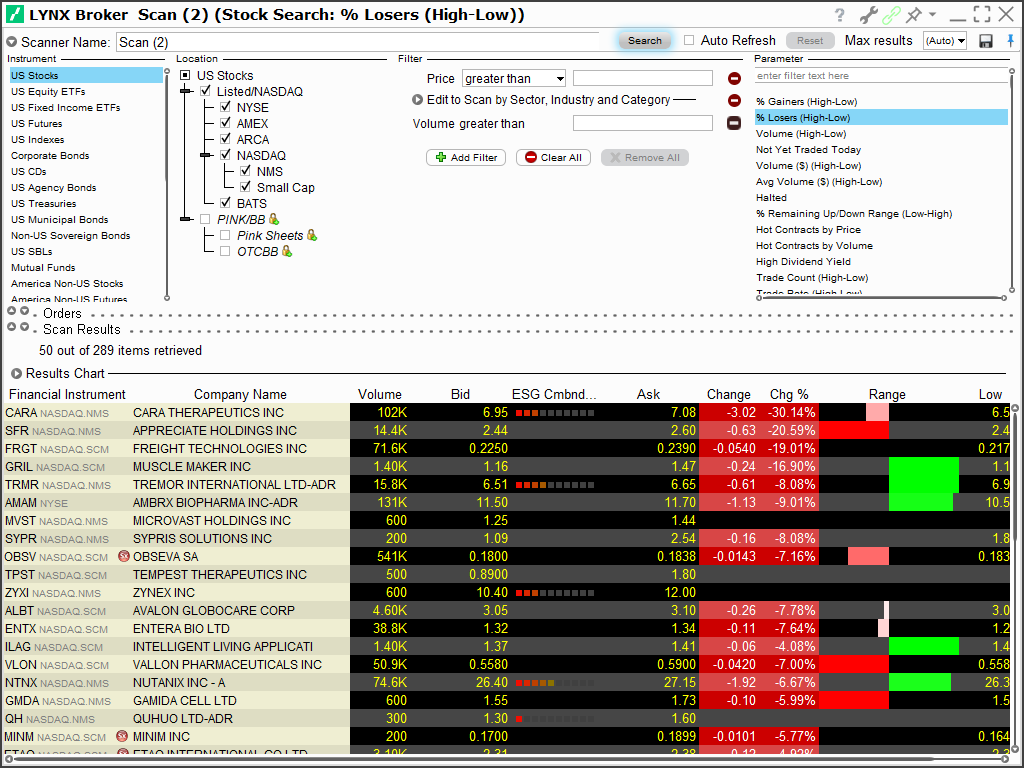Click the pink Range bar for CARA
The width and height of the screenshot is (1024, 768).
(877, 413)
